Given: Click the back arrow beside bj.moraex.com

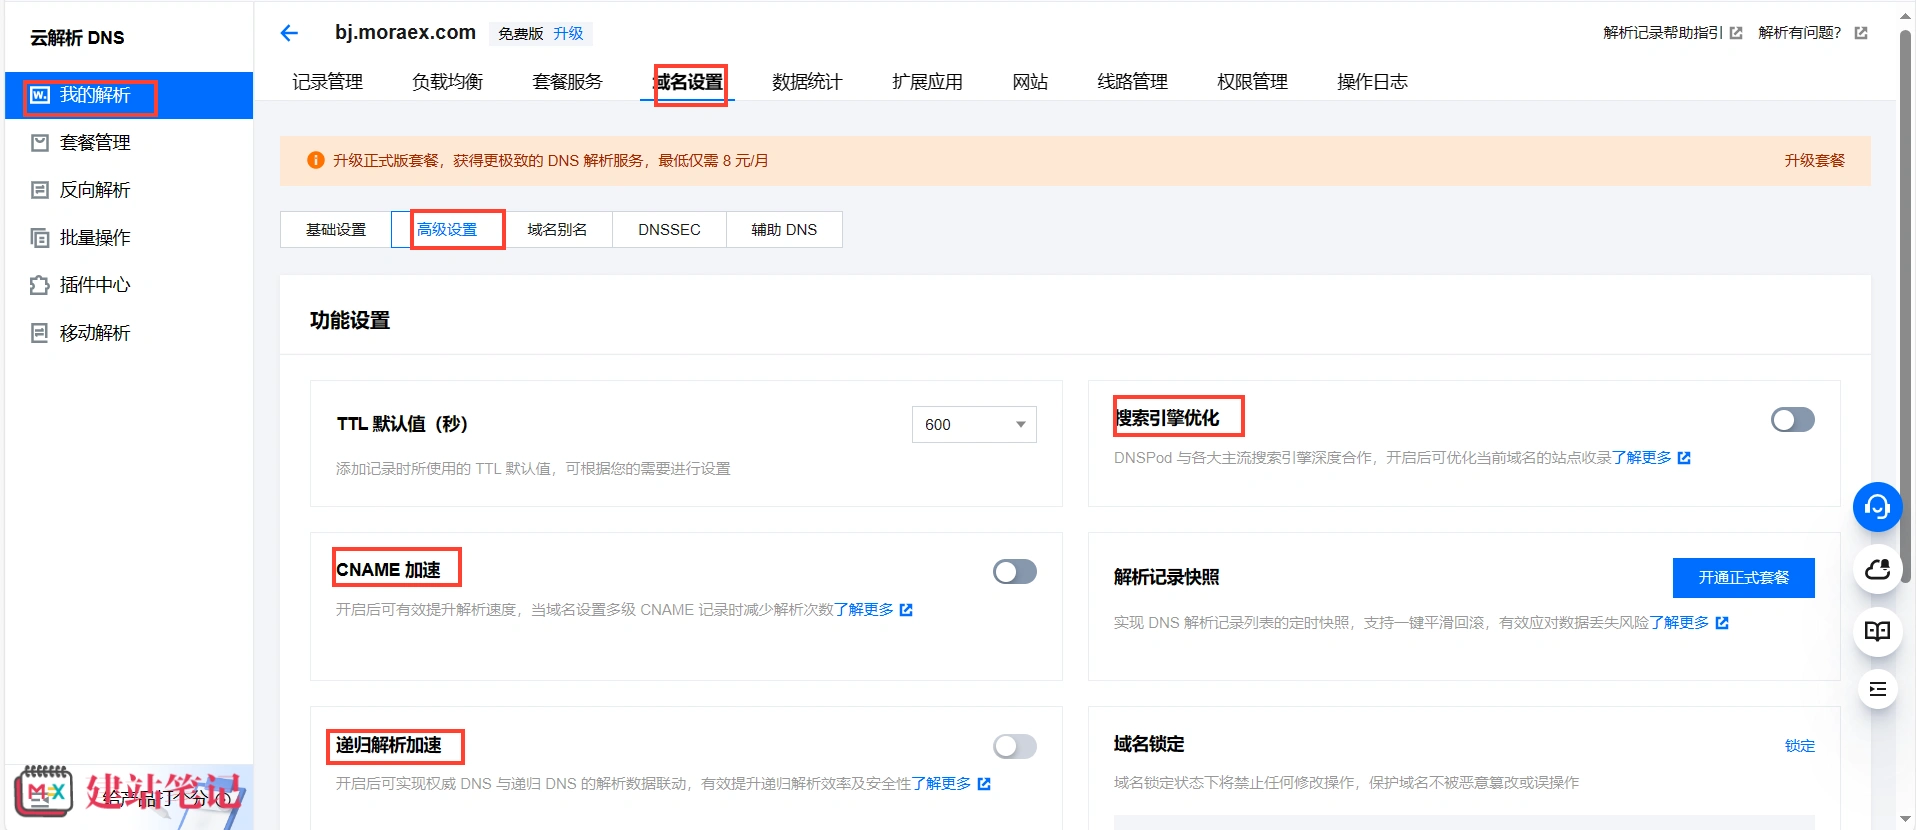Looking at the screenshot, I should [289, 33].
